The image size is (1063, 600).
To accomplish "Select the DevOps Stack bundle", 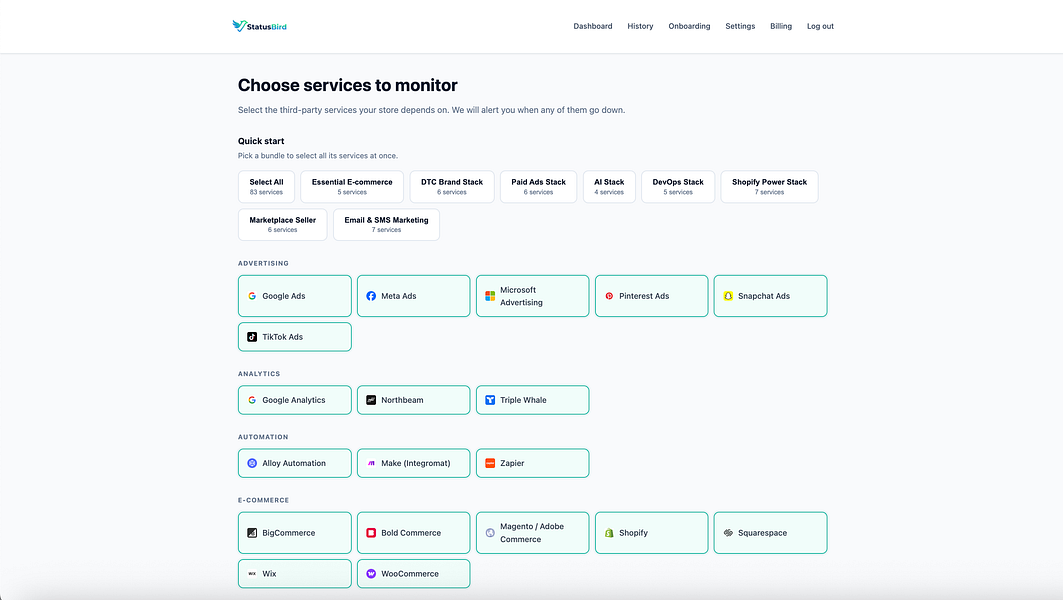I will 678,186.
